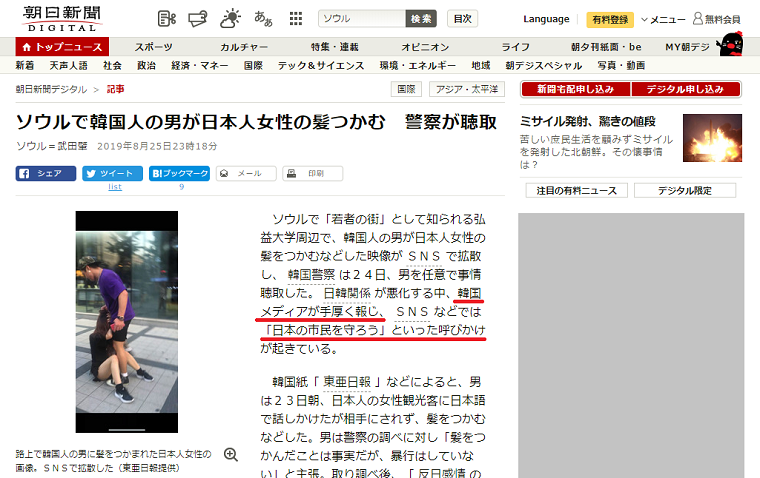Switch to the スポーツ tab
This screenshot has height=478, width=760.
(153, 47)
